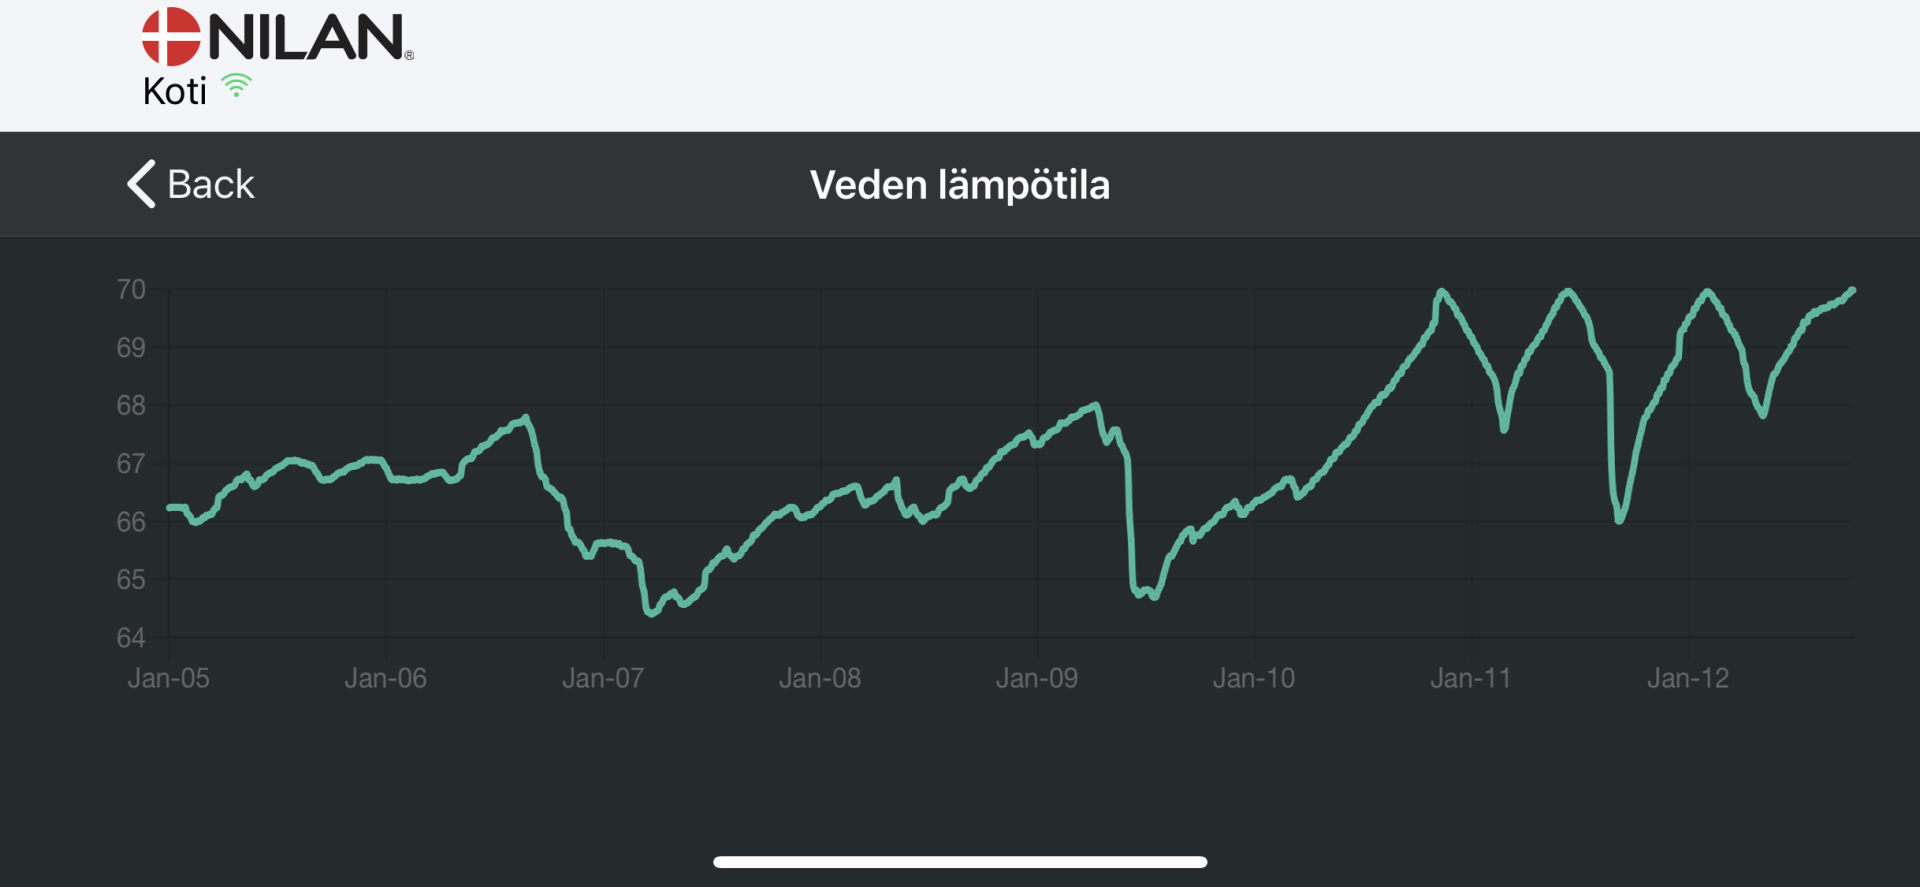The width and height of the screenshot is (1920, 887).
Task: Click the "Veden lämpötila" page title
Action: coord(959,185)
